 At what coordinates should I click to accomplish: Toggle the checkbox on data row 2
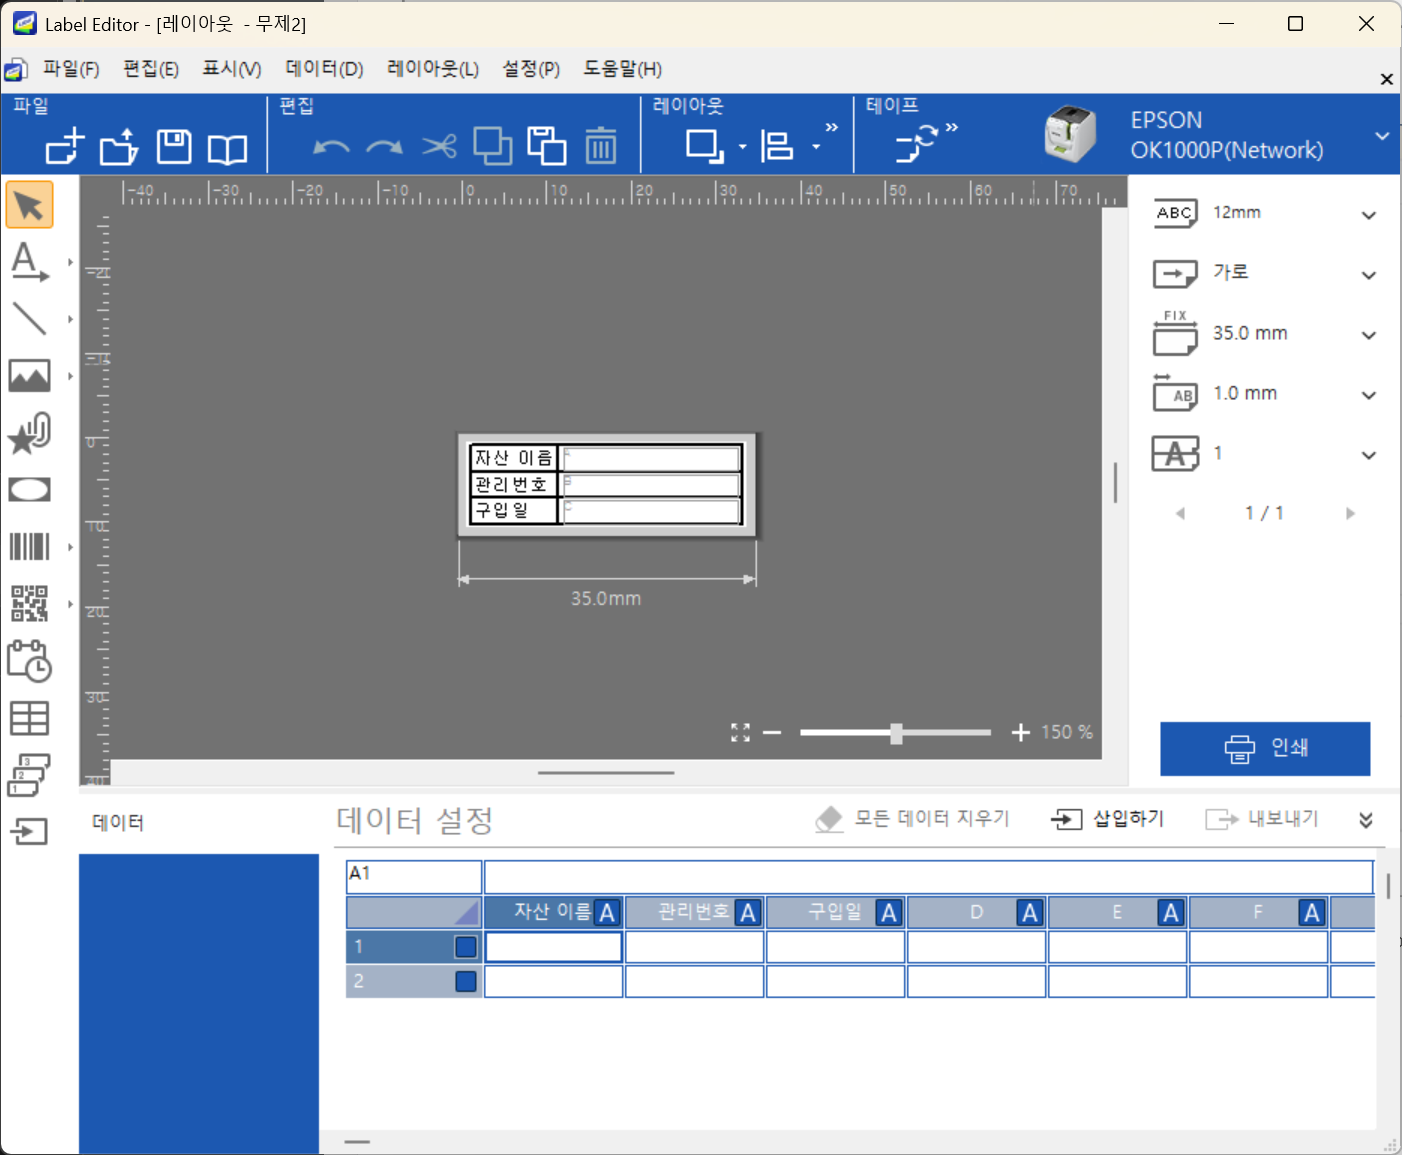466,982
